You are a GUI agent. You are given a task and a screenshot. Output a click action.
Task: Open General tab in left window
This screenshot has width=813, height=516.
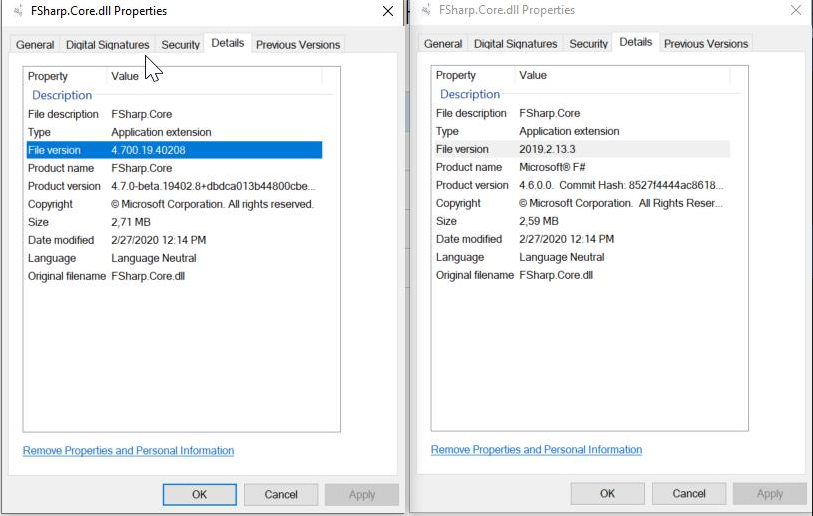click(x=35, y=45)
